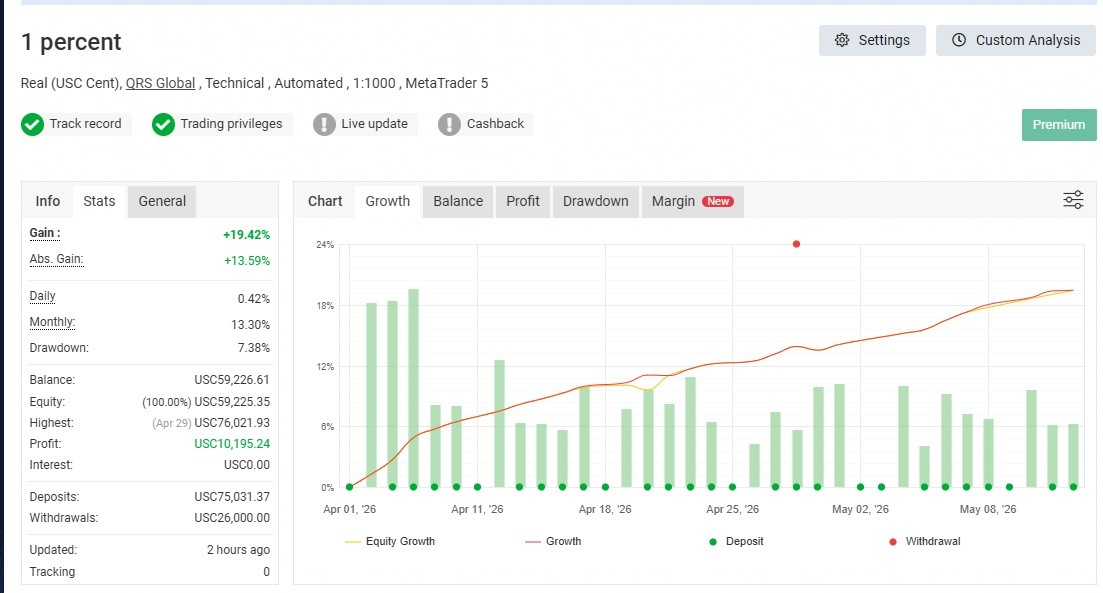Toggle Deposit legend markers

click(x=736, y=541)
